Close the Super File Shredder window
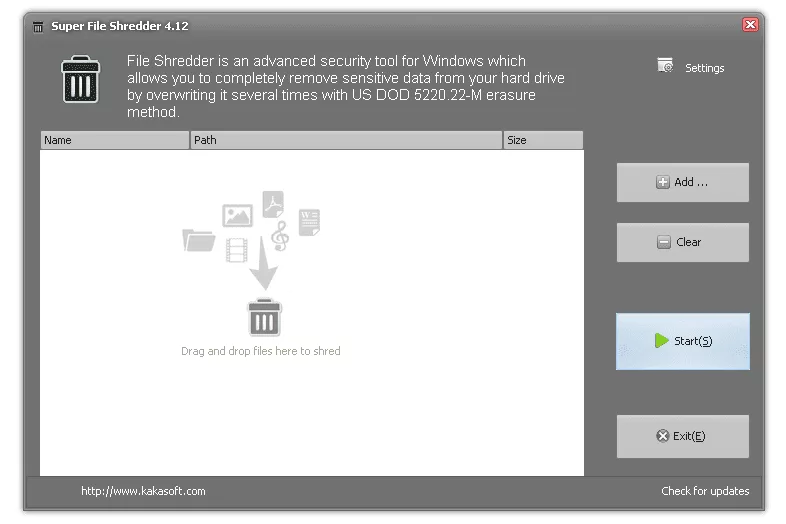The width and height of the screenshot is (786, 524). pos(749,25)
